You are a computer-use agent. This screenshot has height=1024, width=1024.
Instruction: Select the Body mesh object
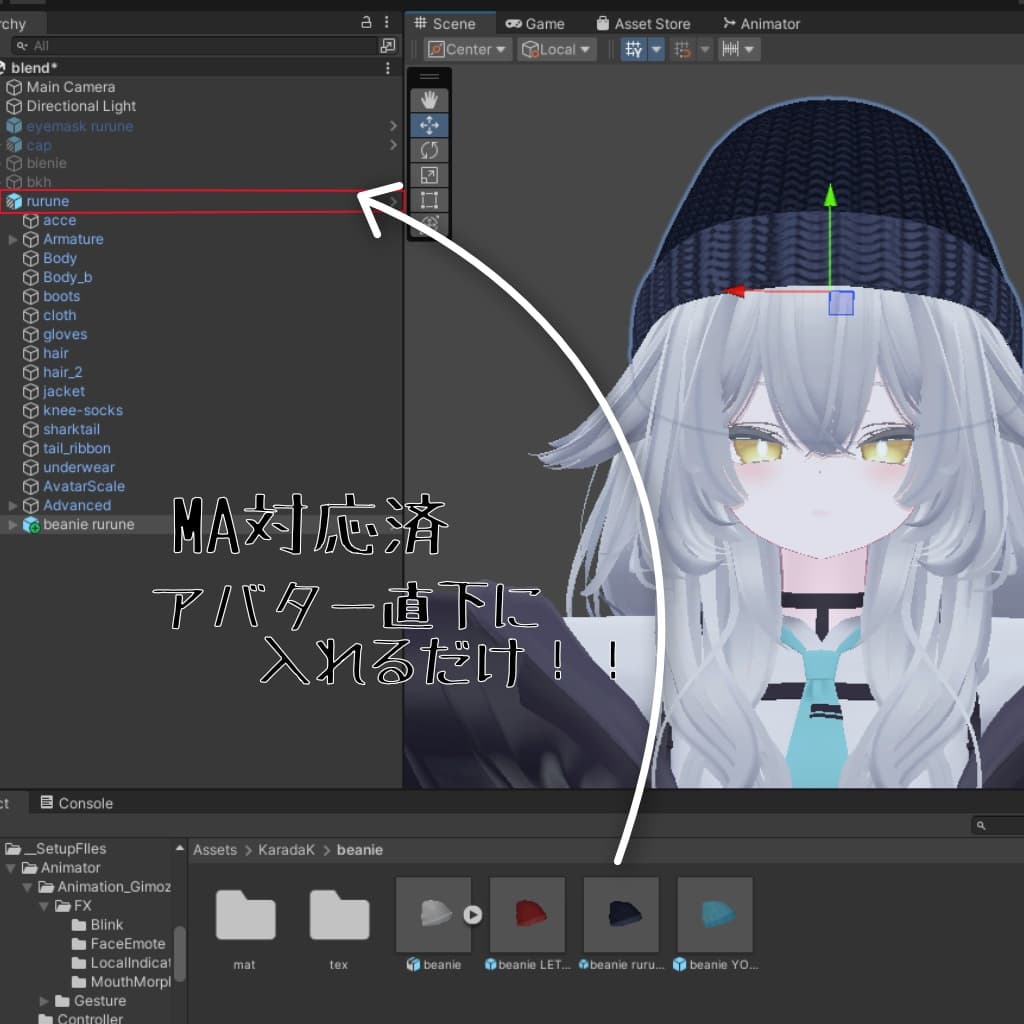(x=59, y=258)
